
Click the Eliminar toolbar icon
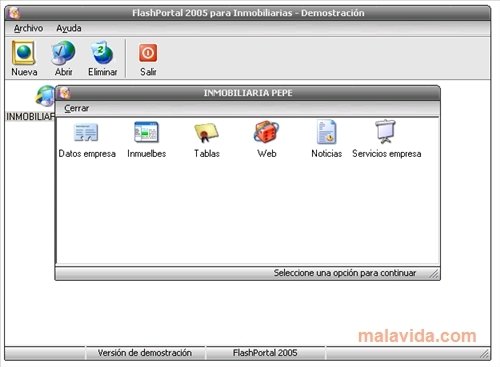tap(102, 53)
